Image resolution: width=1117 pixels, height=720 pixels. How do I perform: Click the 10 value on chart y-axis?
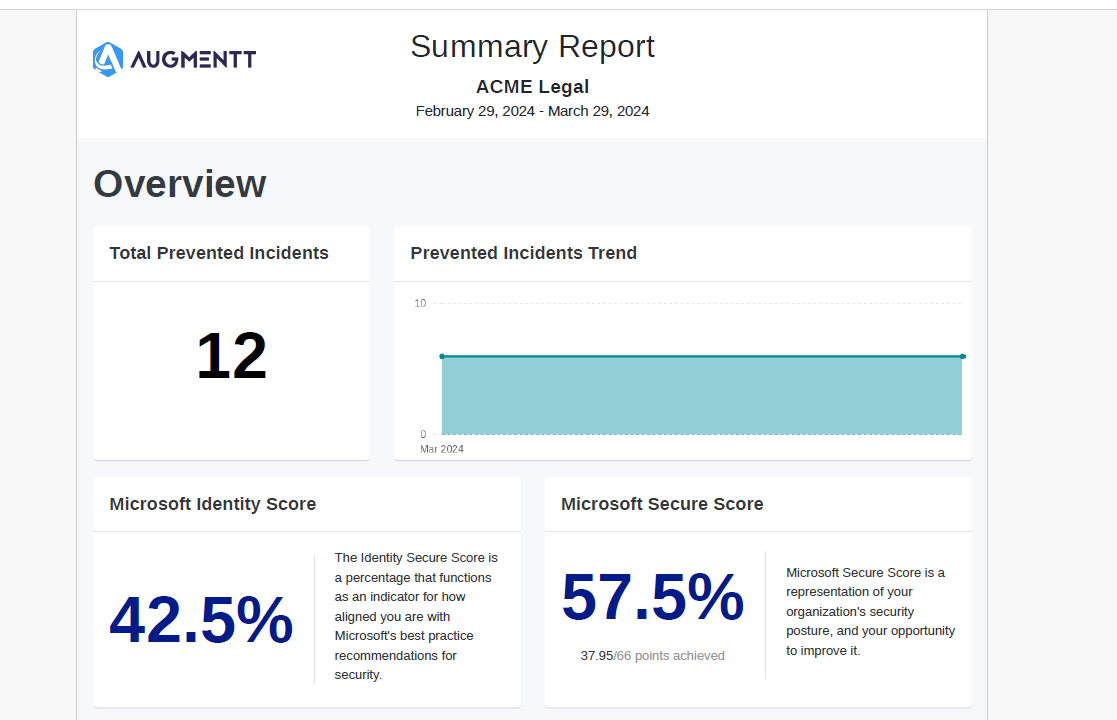pos(420,303)
